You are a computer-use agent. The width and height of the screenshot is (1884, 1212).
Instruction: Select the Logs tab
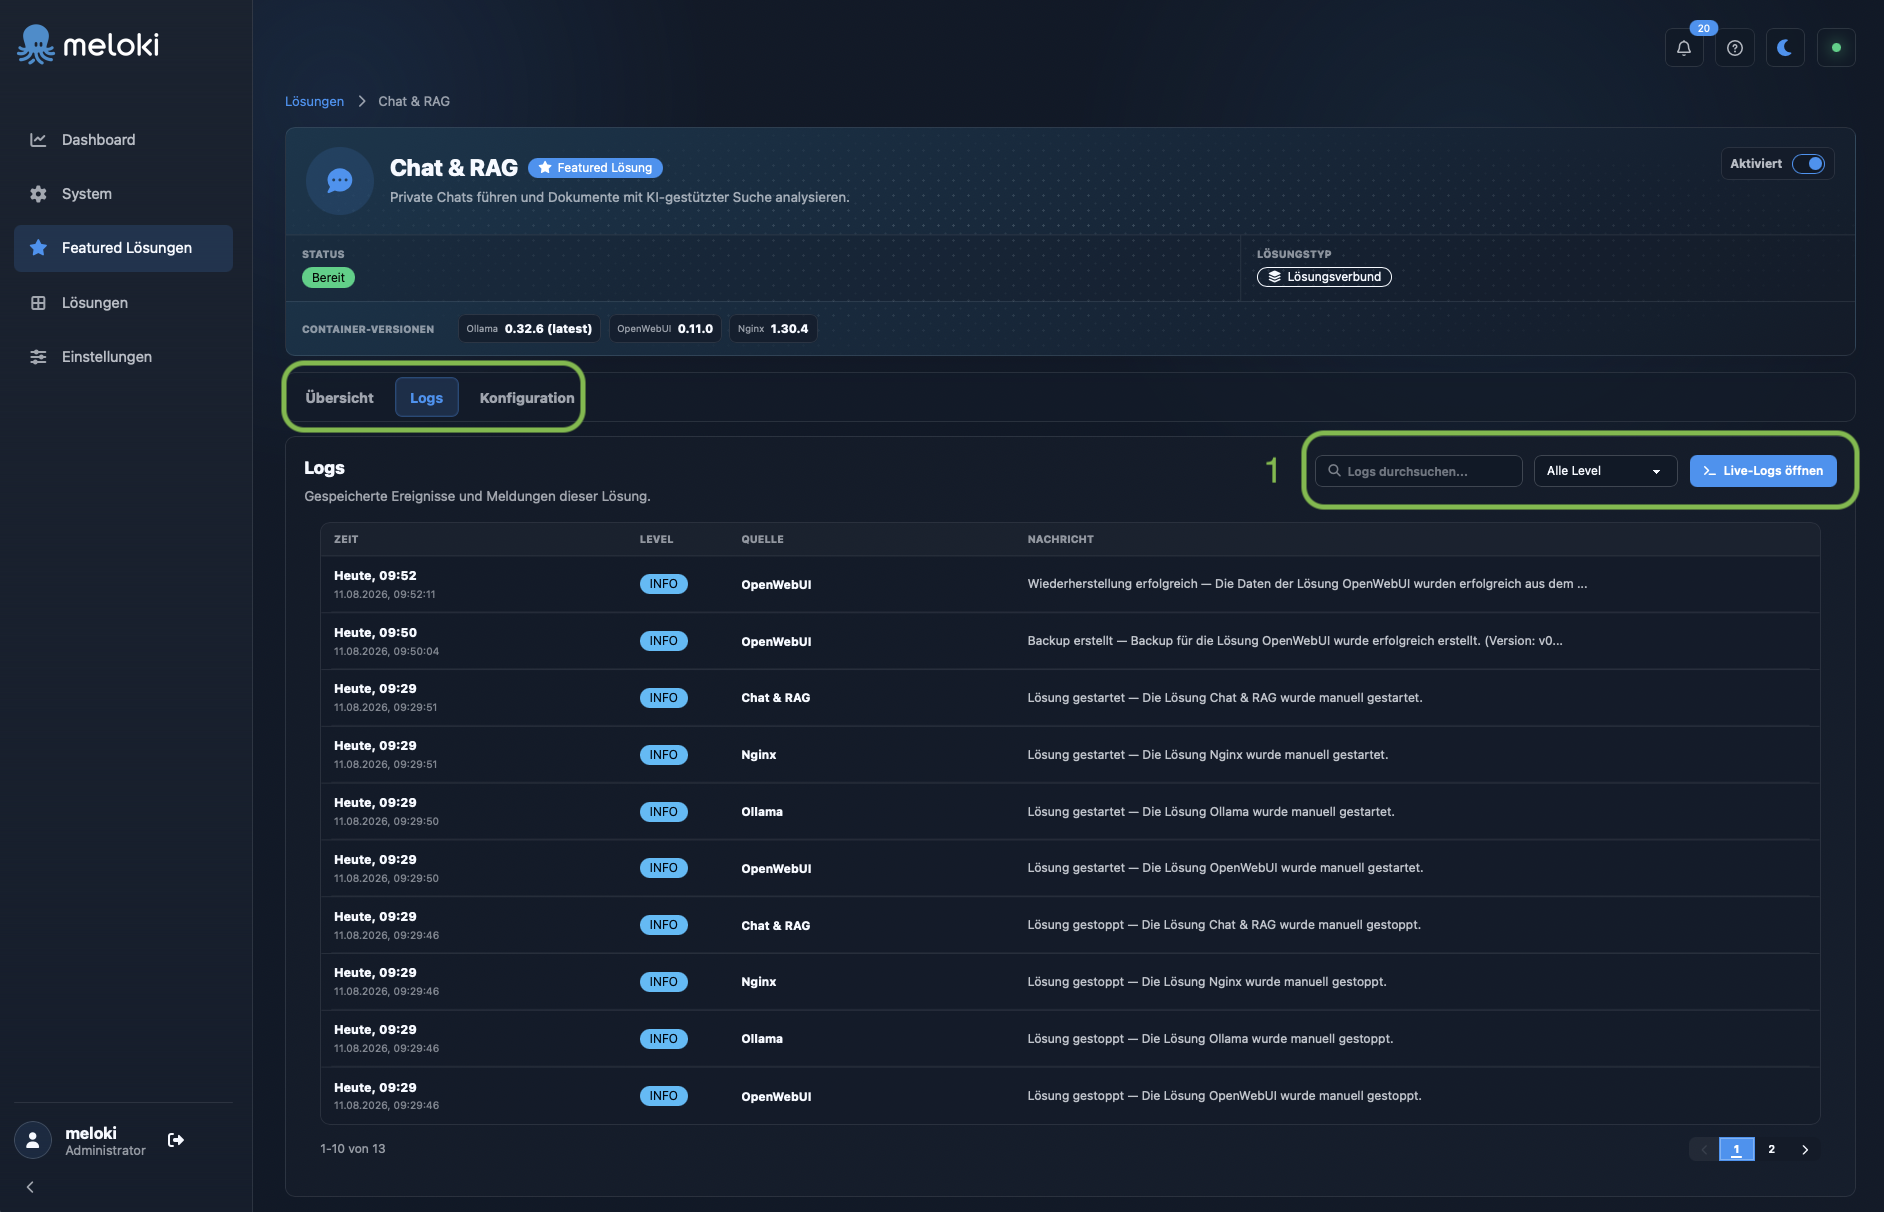click(x=426, y=398)
